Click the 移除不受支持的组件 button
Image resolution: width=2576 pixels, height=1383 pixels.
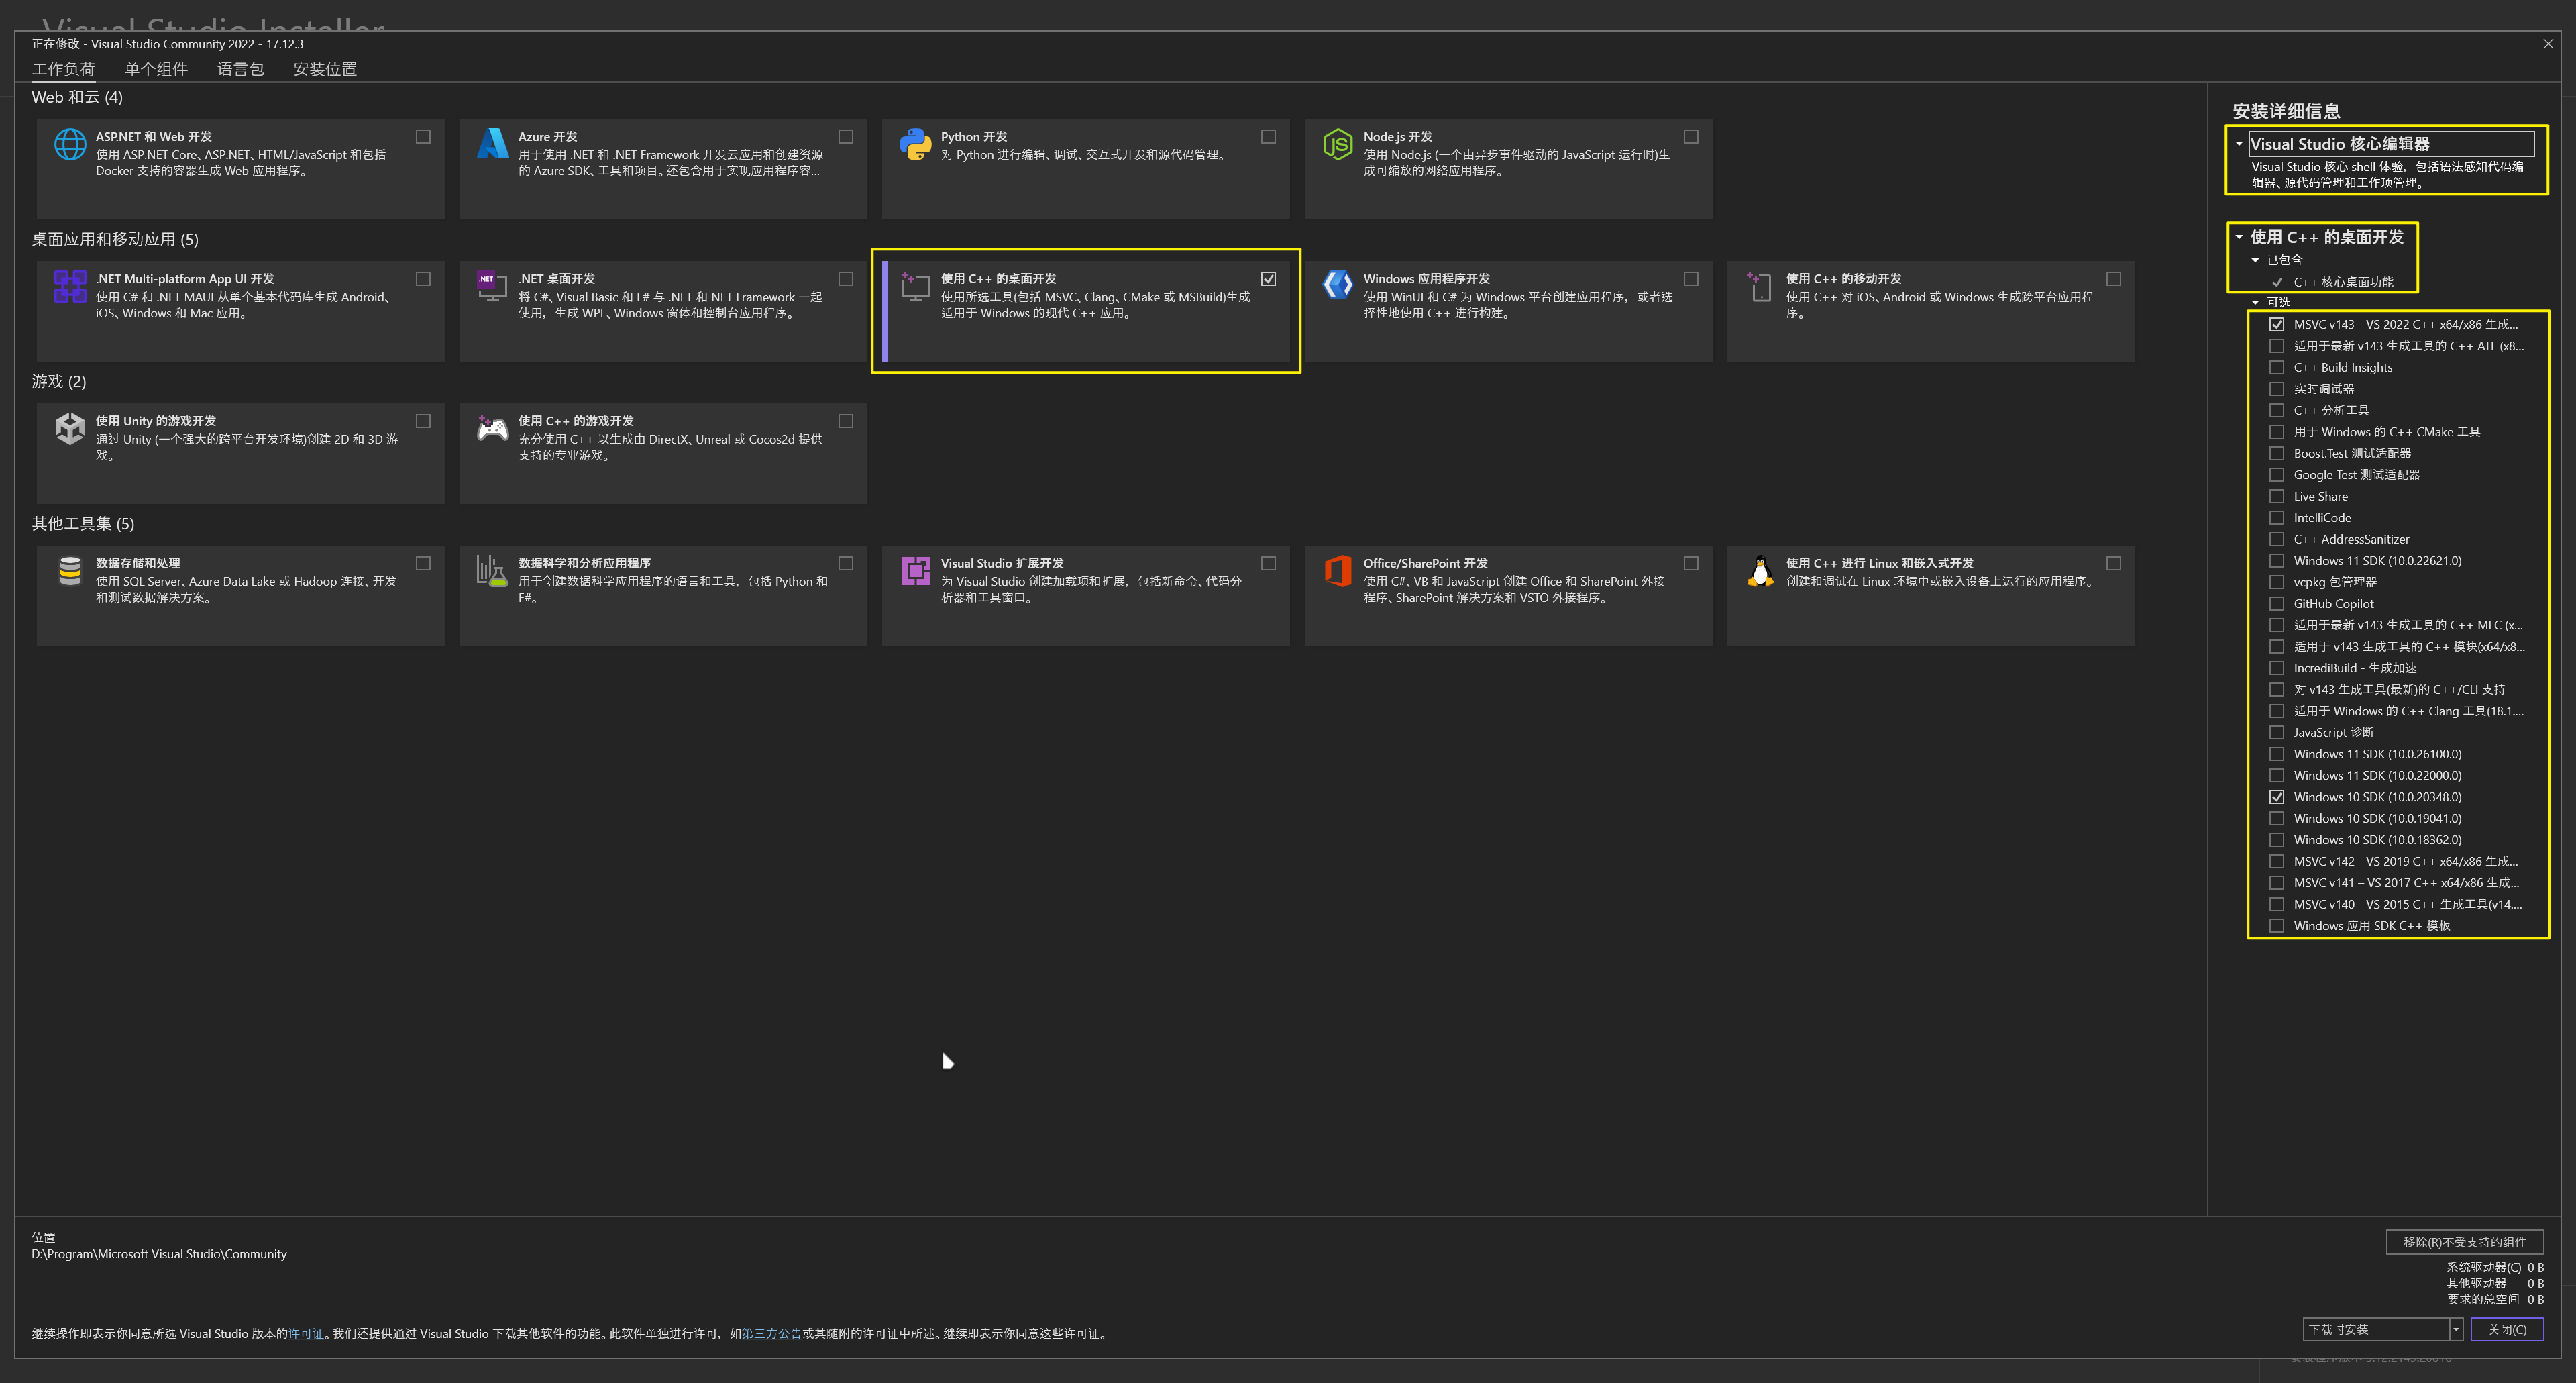coord(2464,1242)
